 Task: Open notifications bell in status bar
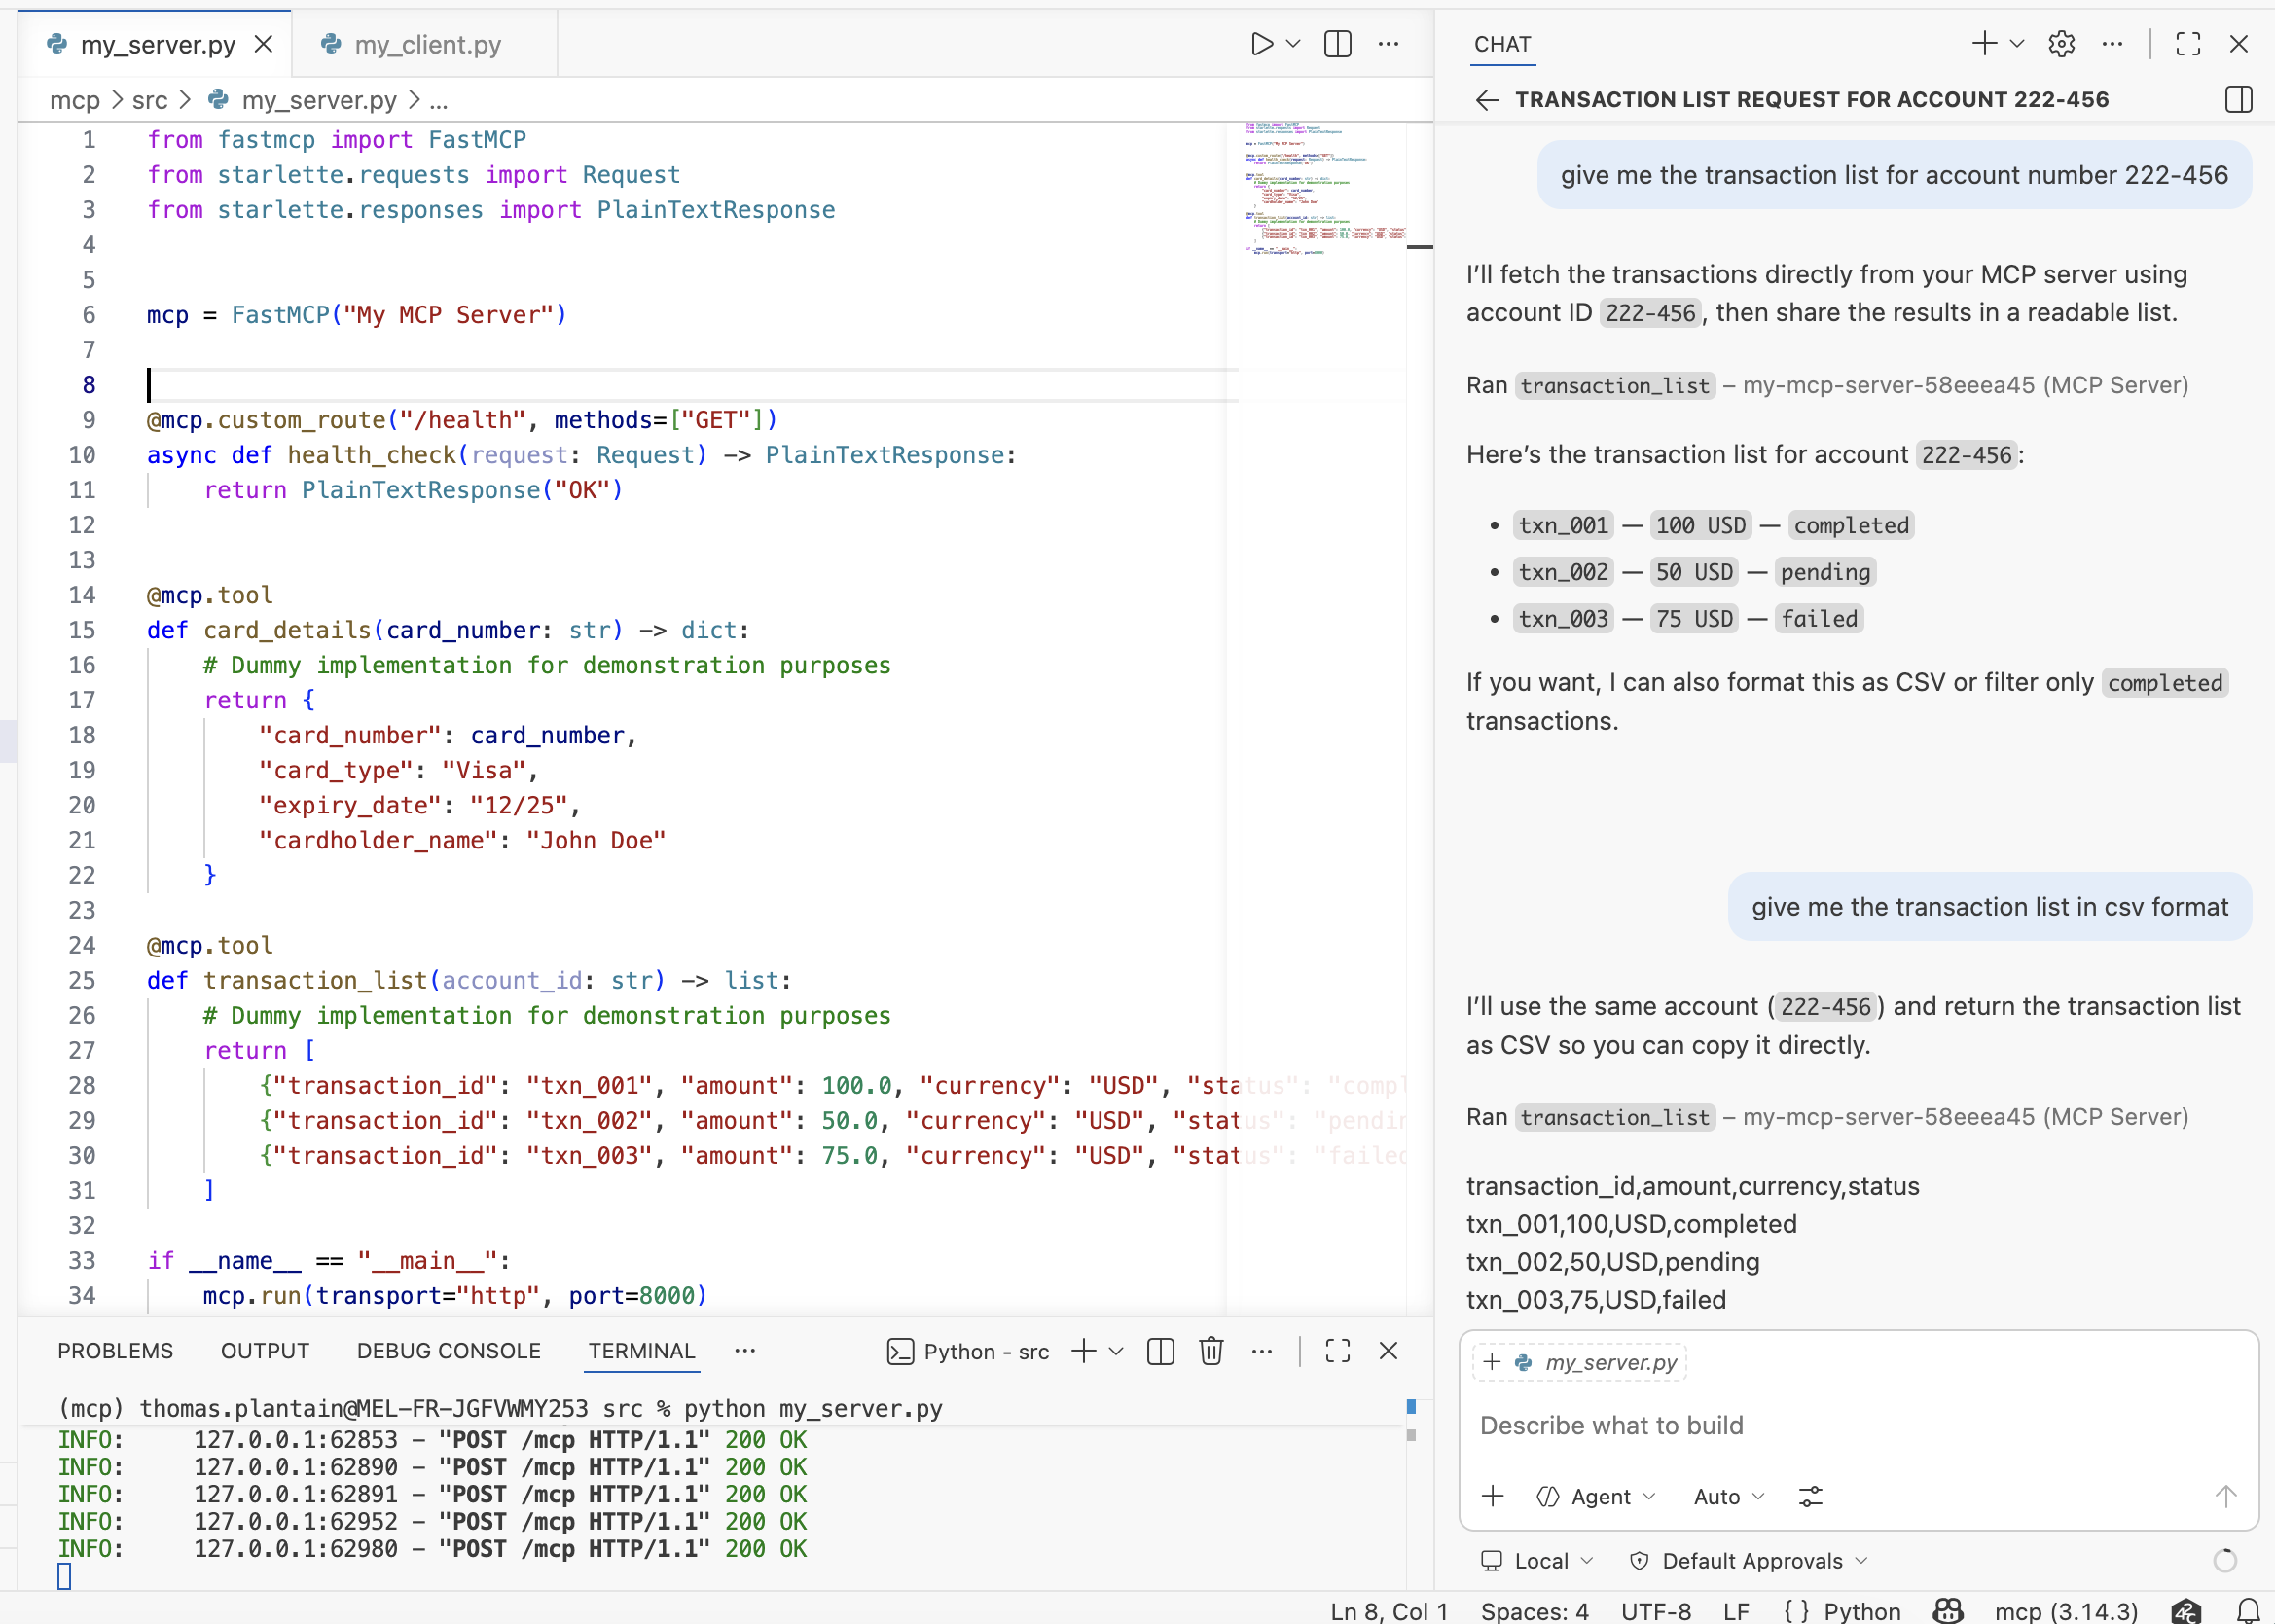[x=2248, y=1611]
